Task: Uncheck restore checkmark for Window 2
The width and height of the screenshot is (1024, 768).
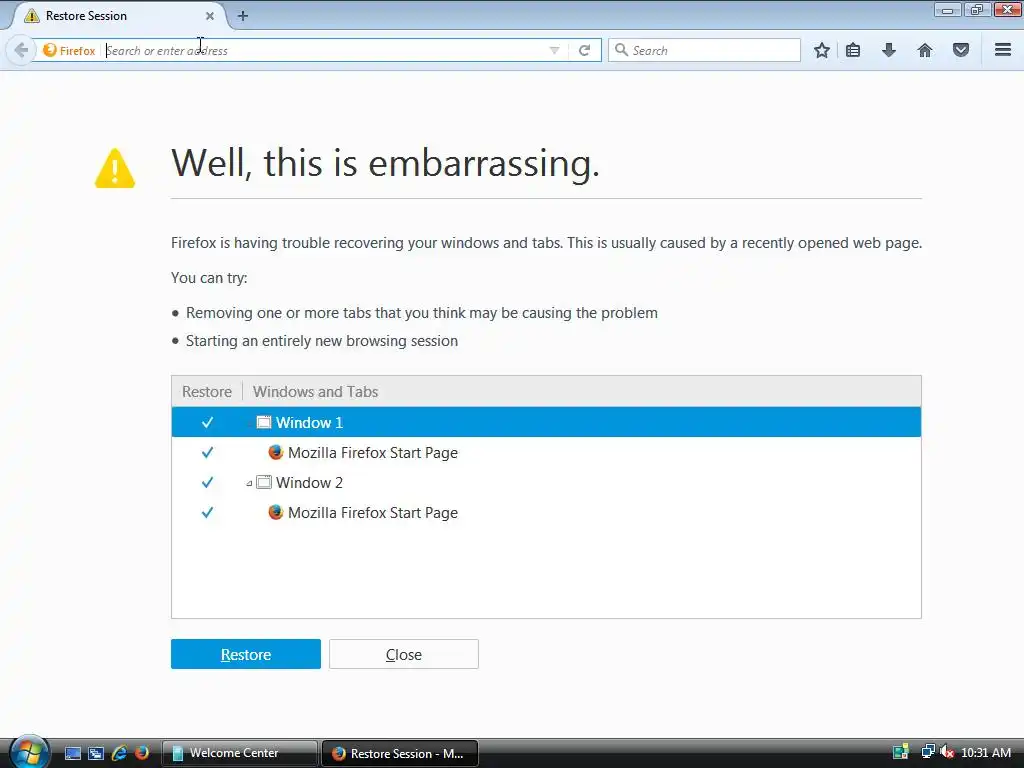Action: [207, 483]
